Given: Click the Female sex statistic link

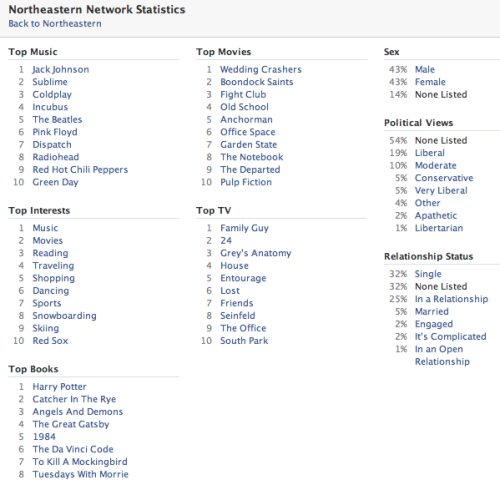Looking at the screenshot, I should tap(430, 82).
